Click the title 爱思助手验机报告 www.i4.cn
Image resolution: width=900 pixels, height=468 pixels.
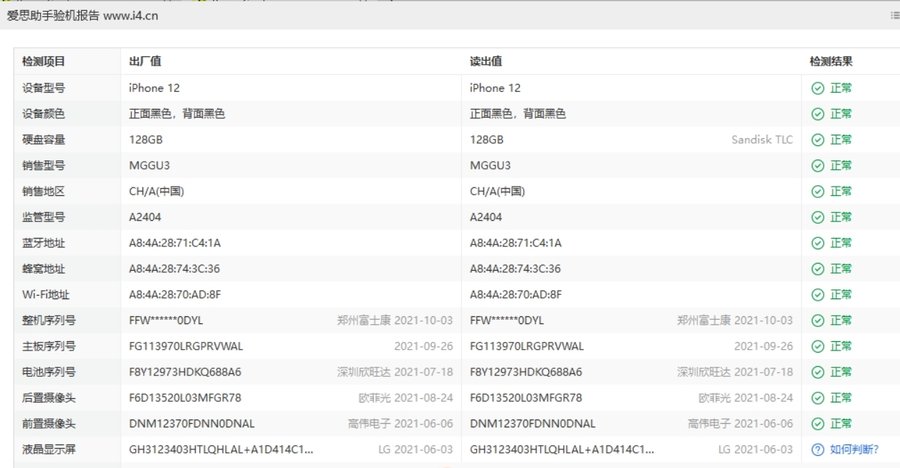click(82, 16)
